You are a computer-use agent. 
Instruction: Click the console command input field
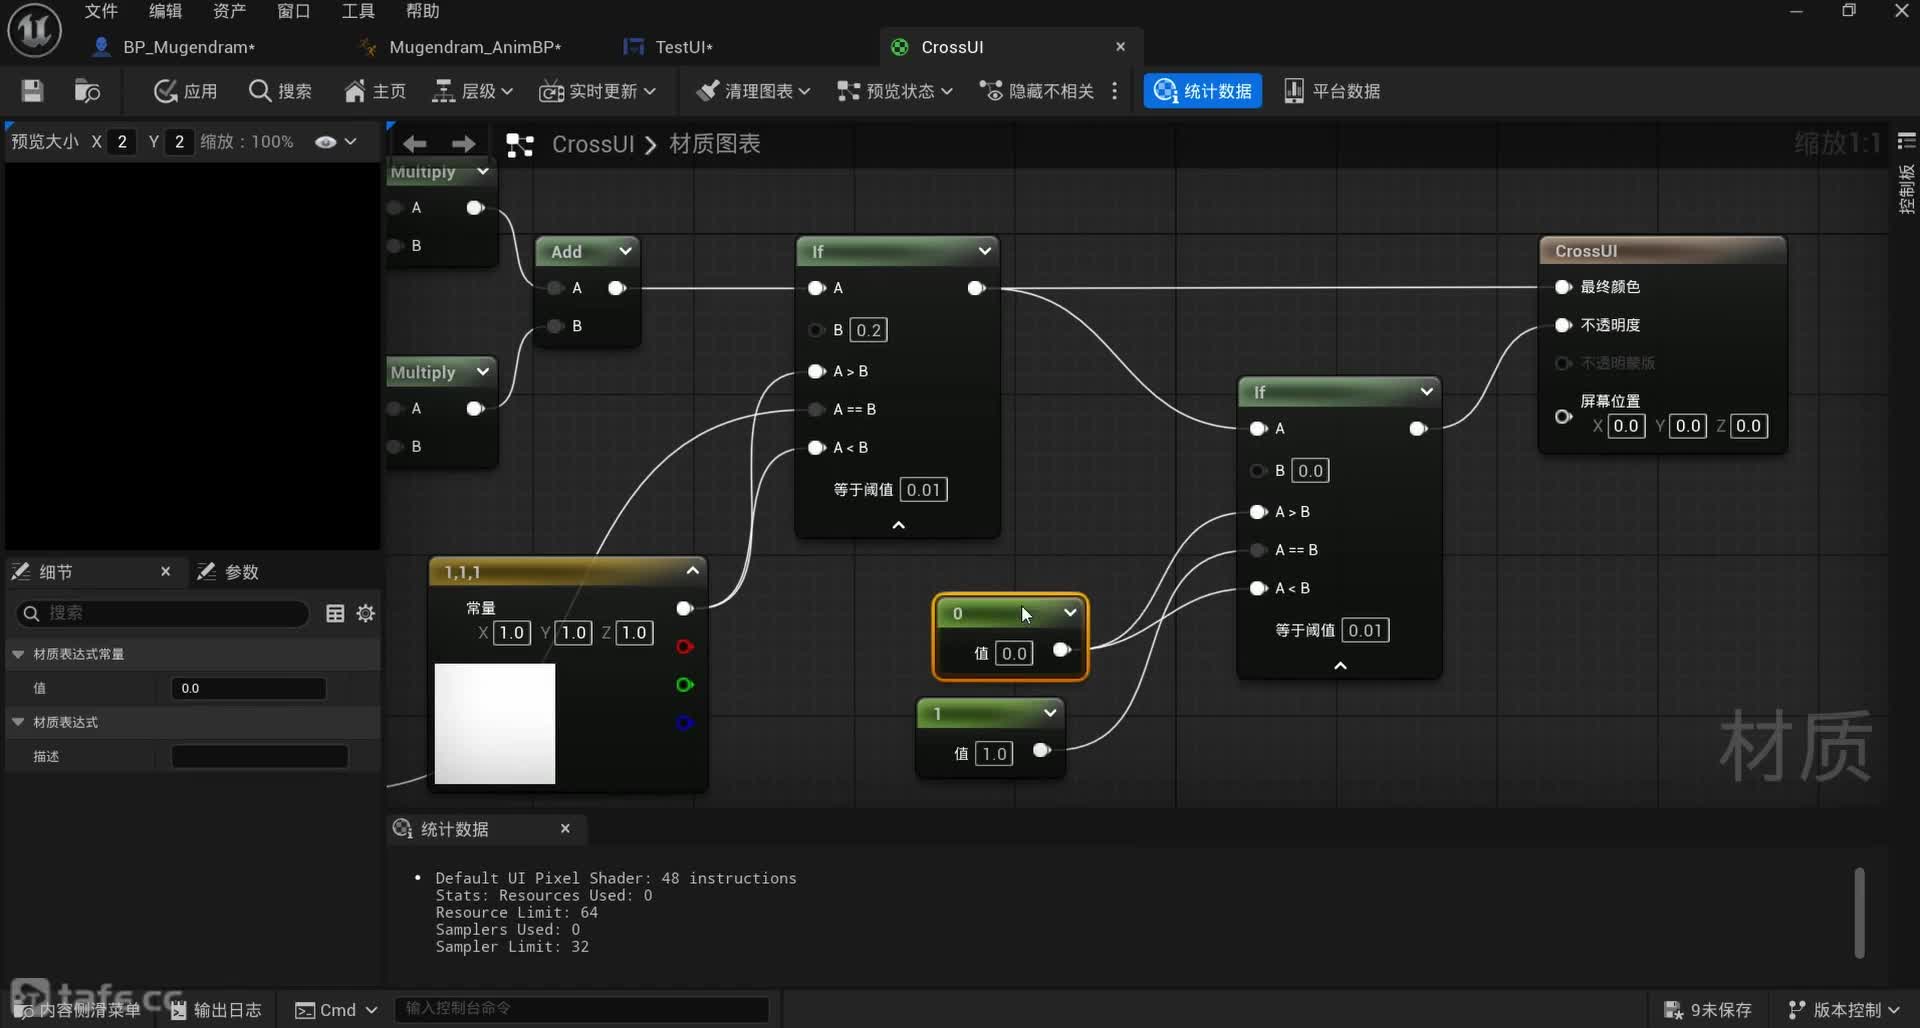[582, 1009]
